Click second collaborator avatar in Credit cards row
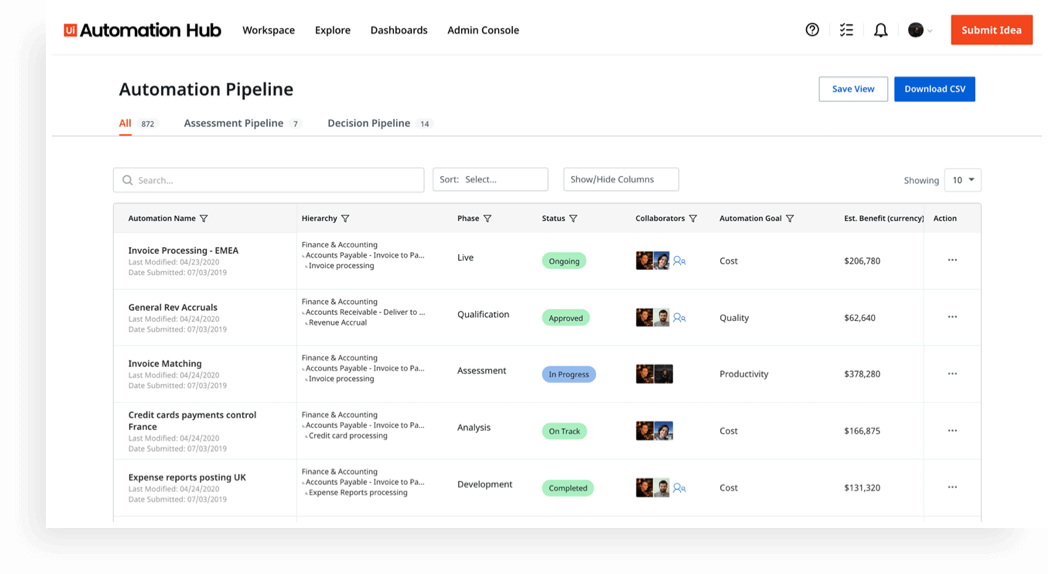This screenshot has height=574, width=1048. [663, 430]
